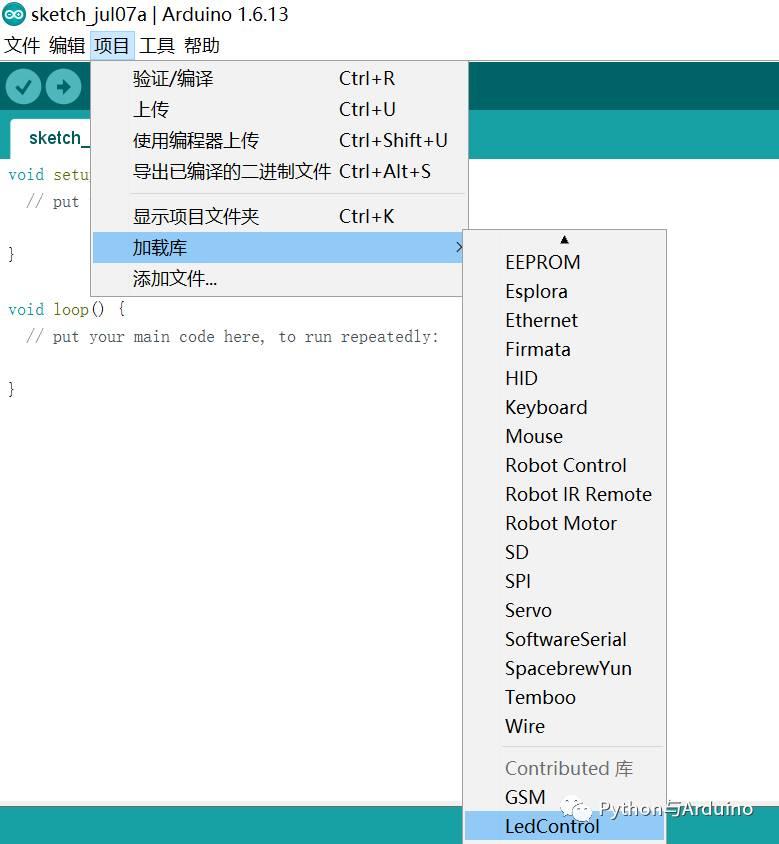Screen dimensions: 779x844
Task: Open the 工具 menu
Action: coord(157,46)
